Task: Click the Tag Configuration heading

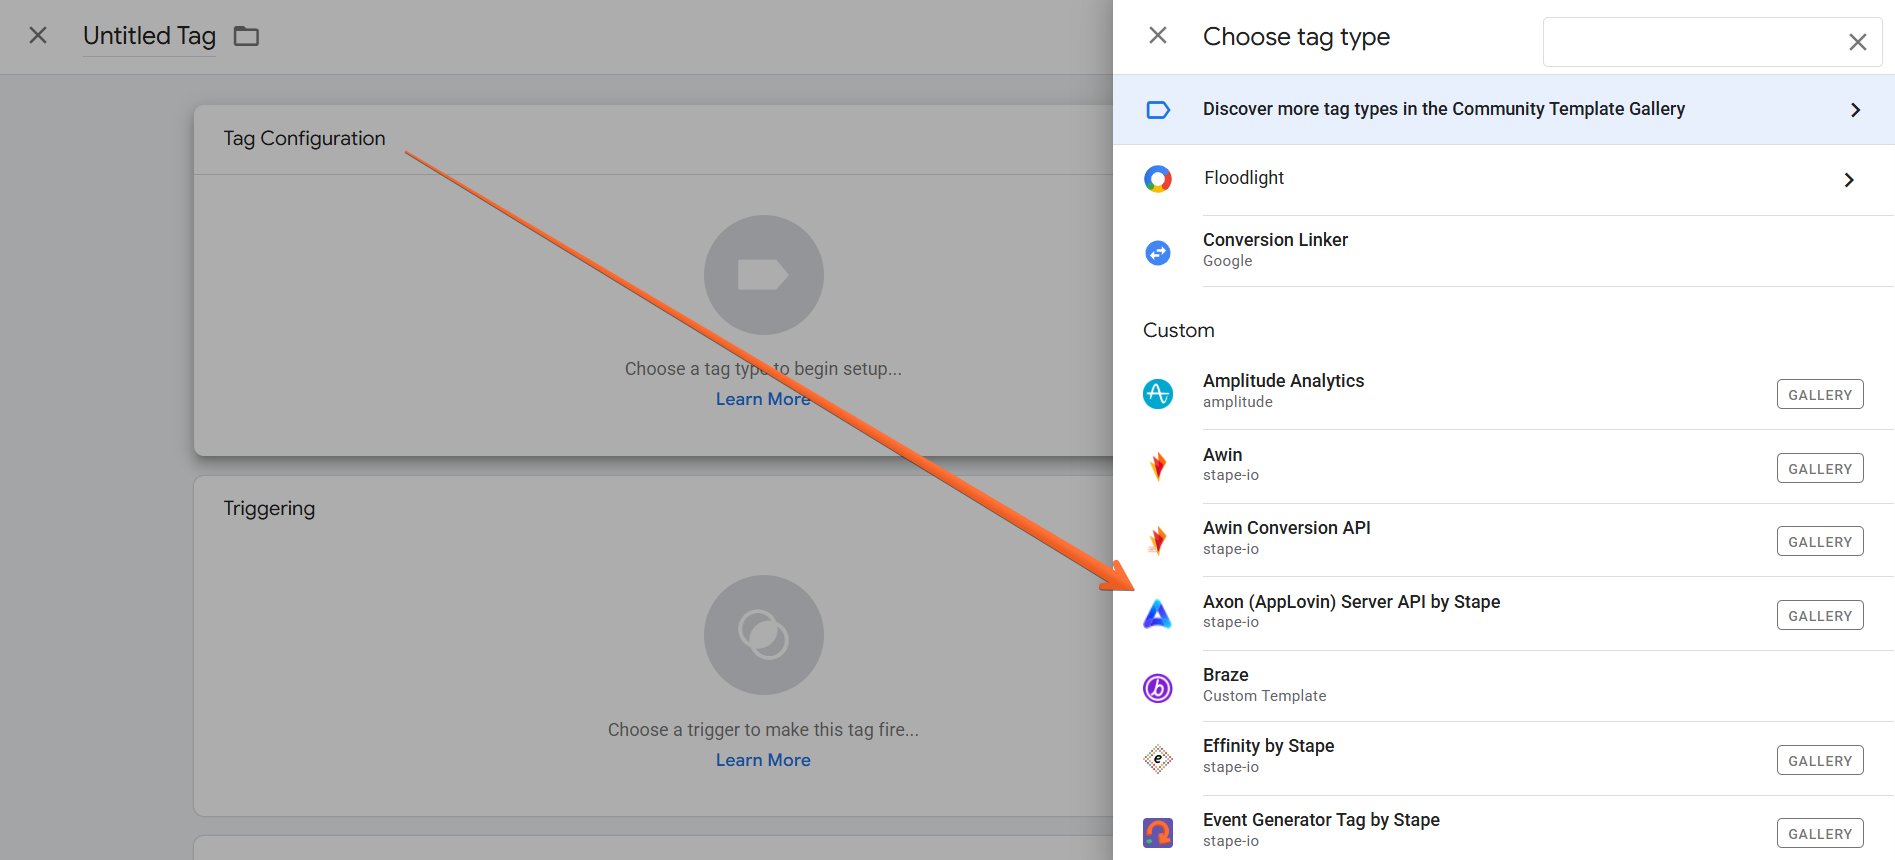Action: (304, 138)
